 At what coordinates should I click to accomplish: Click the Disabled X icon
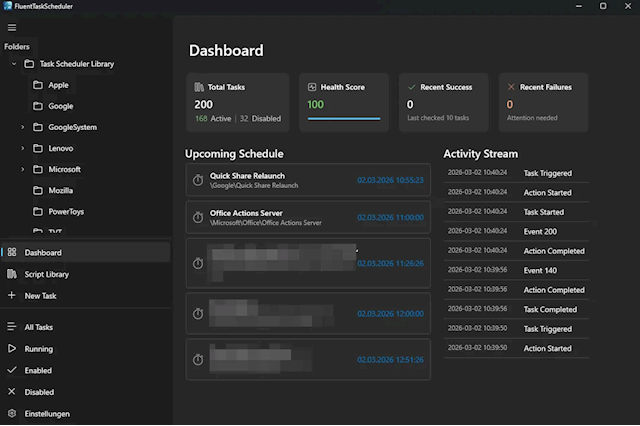[x=12, y=392]
